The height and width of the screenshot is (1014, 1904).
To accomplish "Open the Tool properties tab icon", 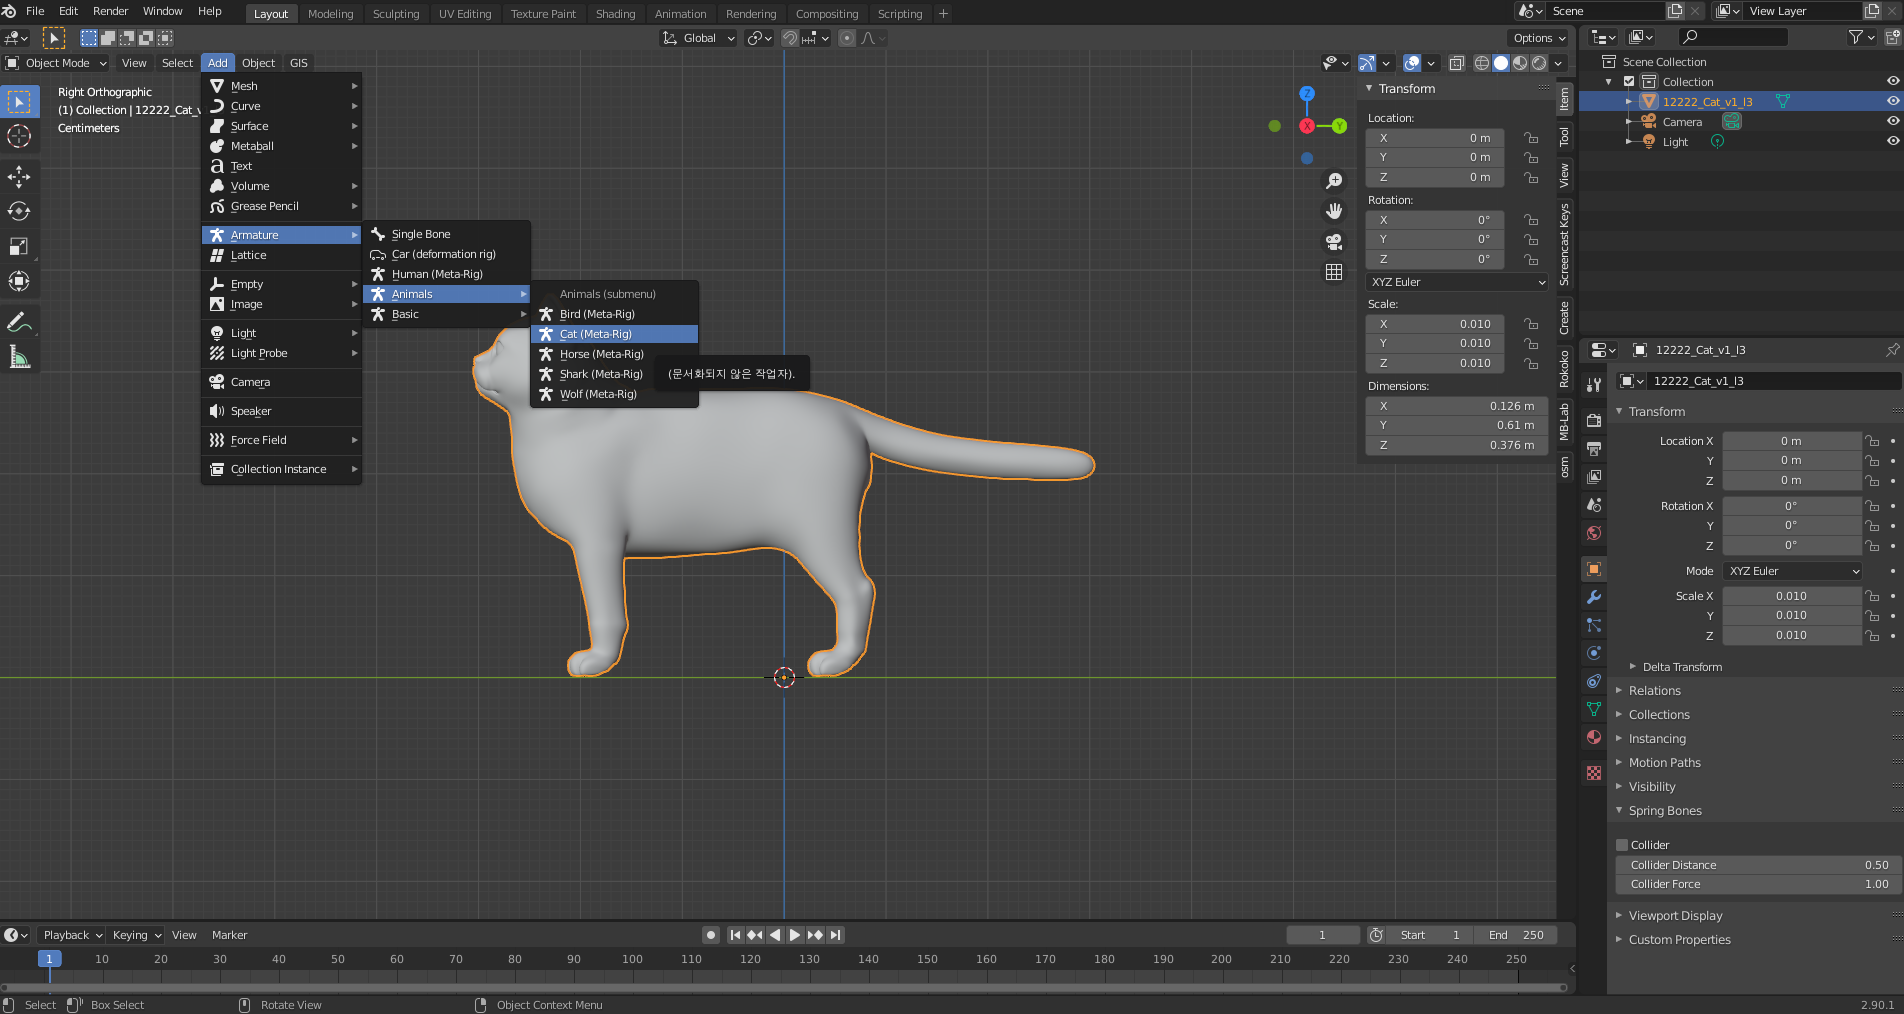I will tap(1594, 385).
